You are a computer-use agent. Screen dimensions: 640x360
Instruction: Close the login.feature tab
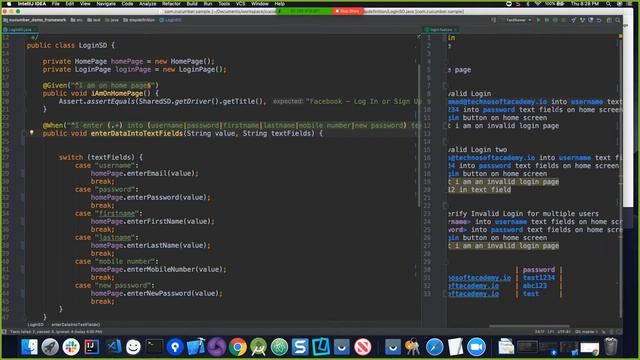tap(456, 30)
